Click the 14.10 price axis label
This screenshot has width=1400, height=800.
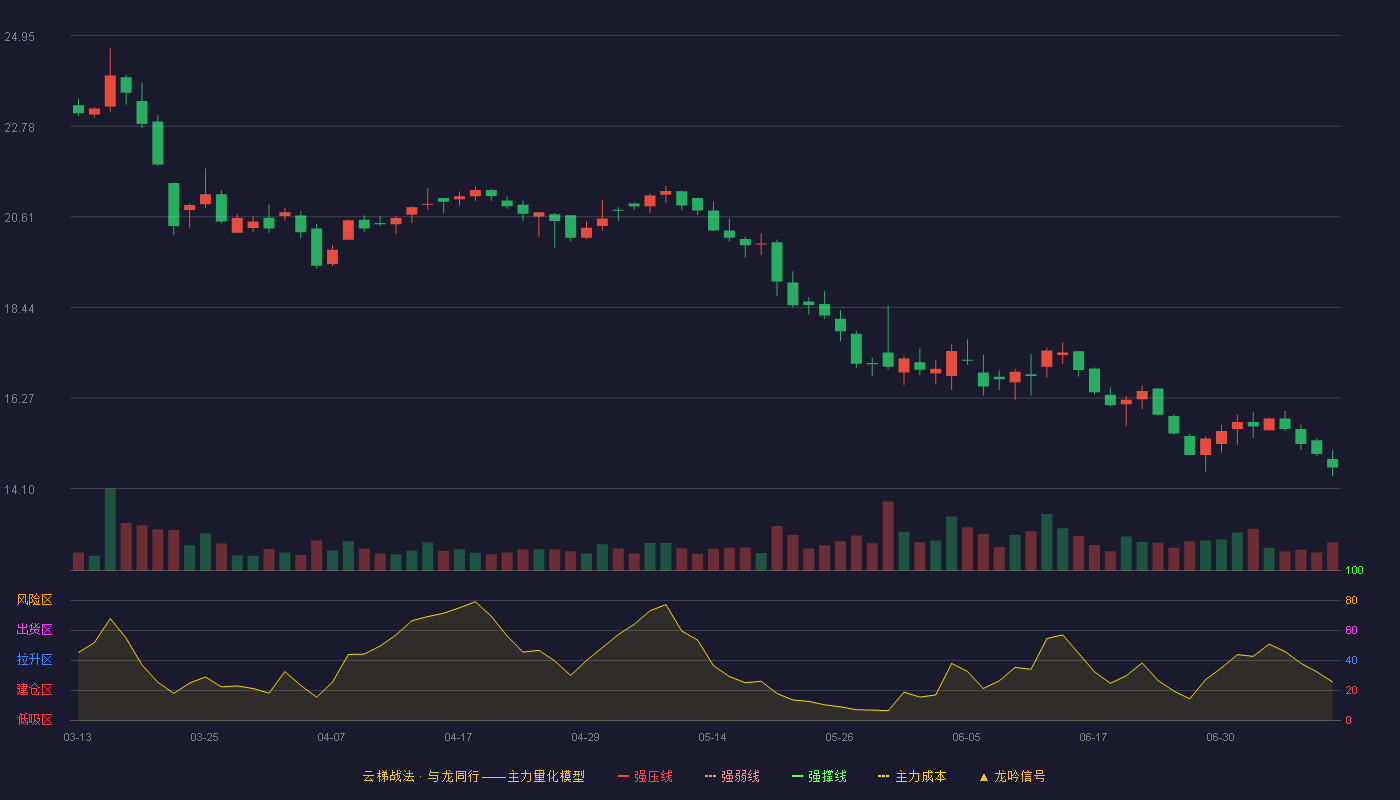tap(19, 489)
